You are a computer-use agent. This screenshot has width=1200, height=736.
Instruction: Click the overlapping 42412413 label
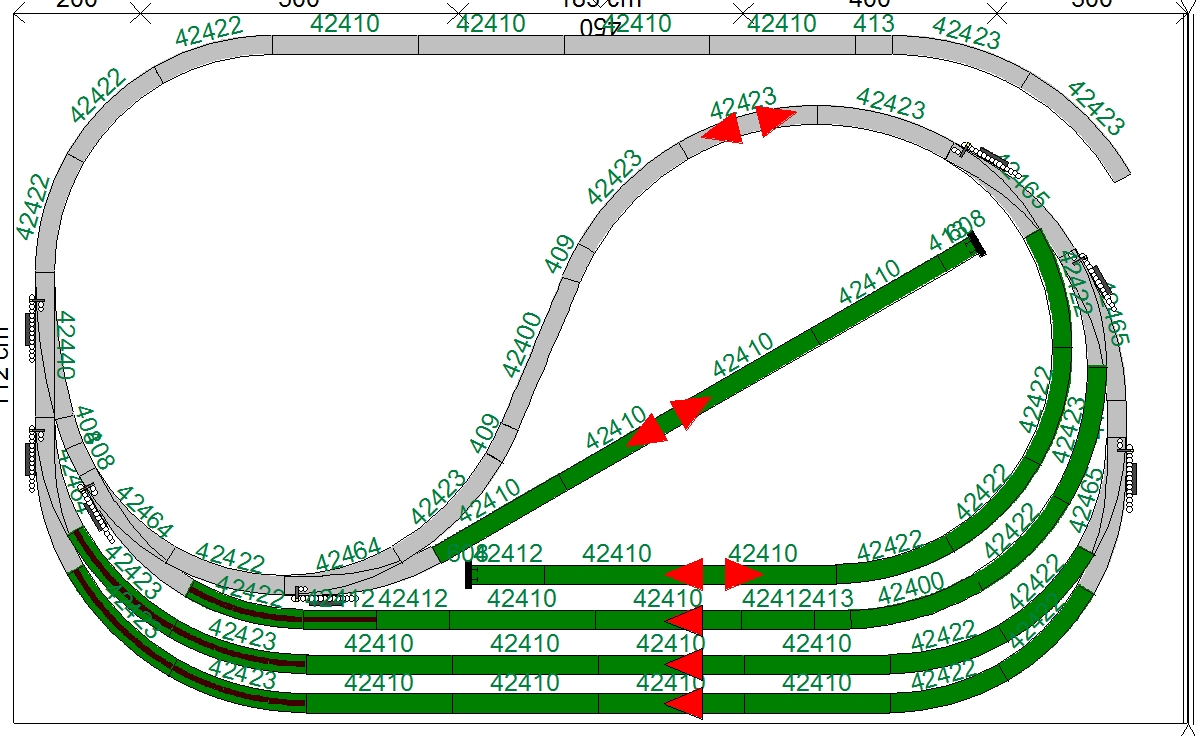coord(797,599)
